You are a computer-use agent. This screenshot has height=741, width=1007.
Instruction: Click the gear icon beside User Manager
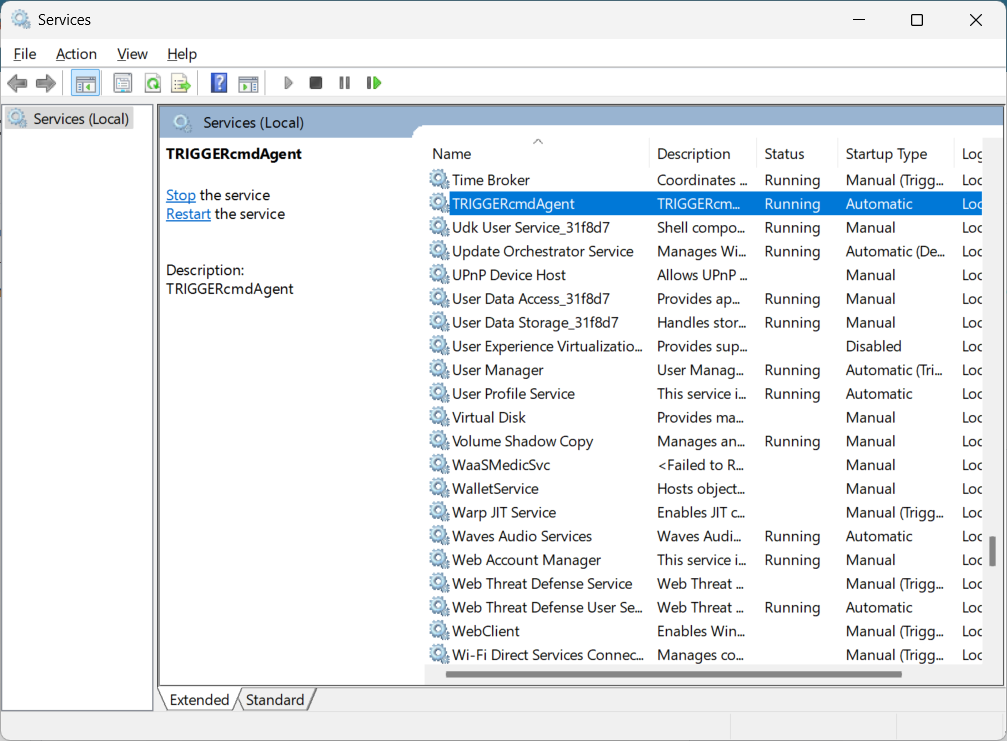pos(439,369)
